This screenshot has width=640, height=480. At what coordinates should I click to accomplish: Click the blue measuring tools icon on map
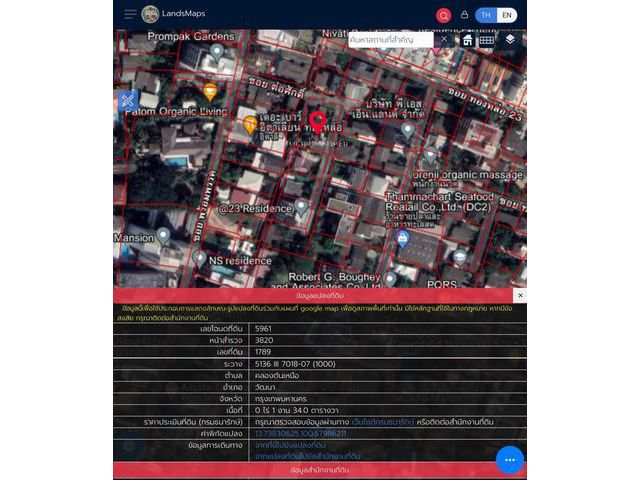pyautogui.click(x=127, y=100)
